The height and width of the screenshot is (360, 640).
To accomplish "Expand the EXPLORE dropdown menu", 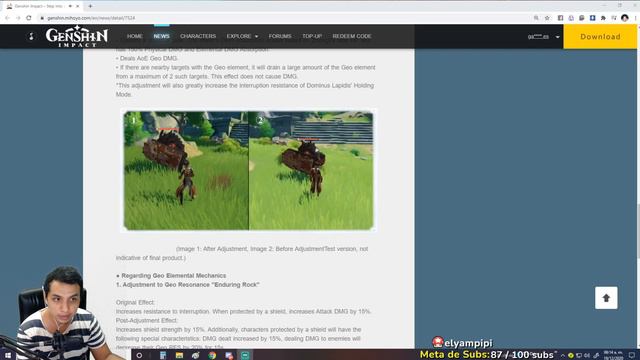I will pos(242,36).
